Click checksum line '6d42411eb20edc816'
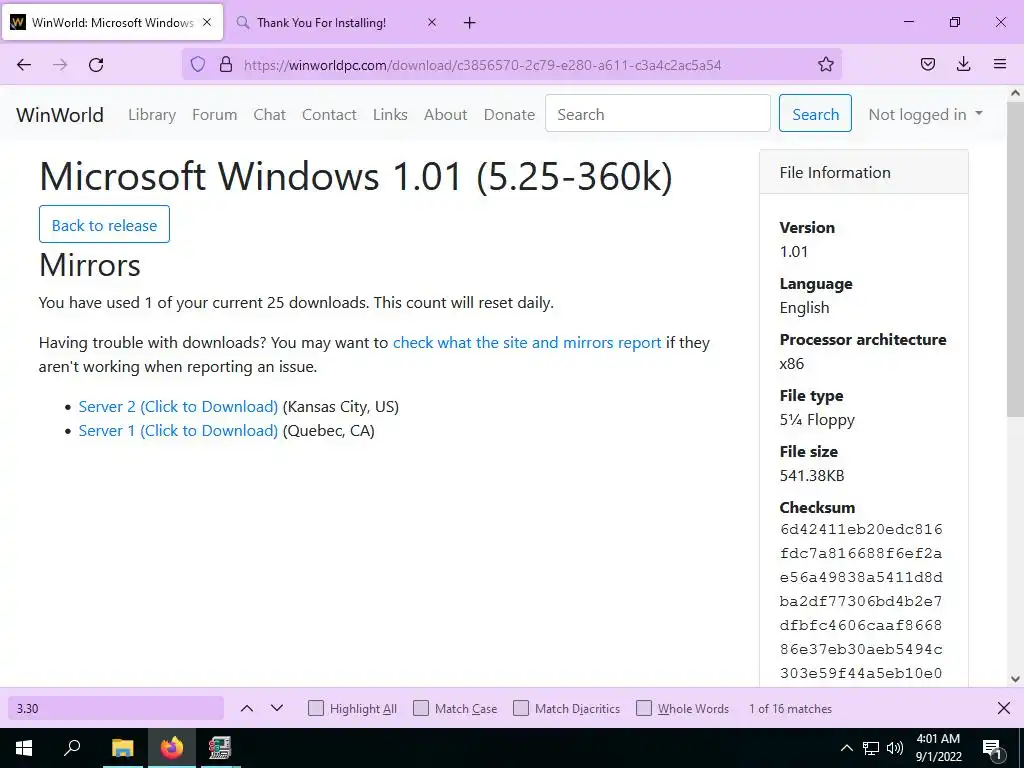This screenshot has height=768, width=1024. tap(861, 529)
